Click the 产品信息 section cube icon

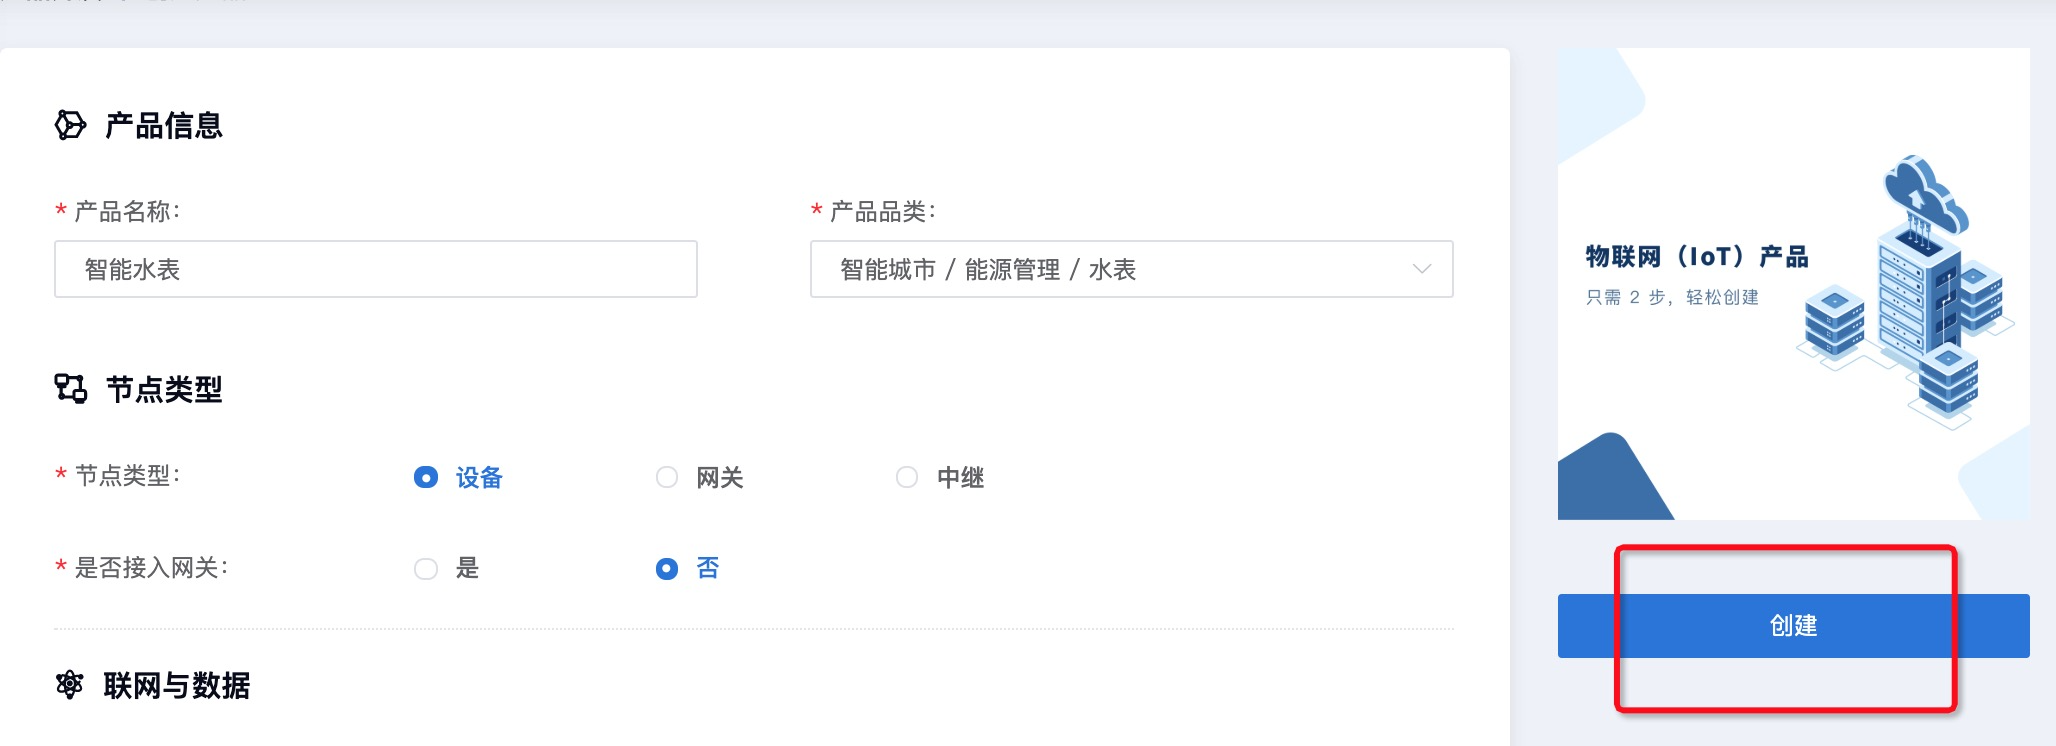pyautogui.click(x=70, y=125)
